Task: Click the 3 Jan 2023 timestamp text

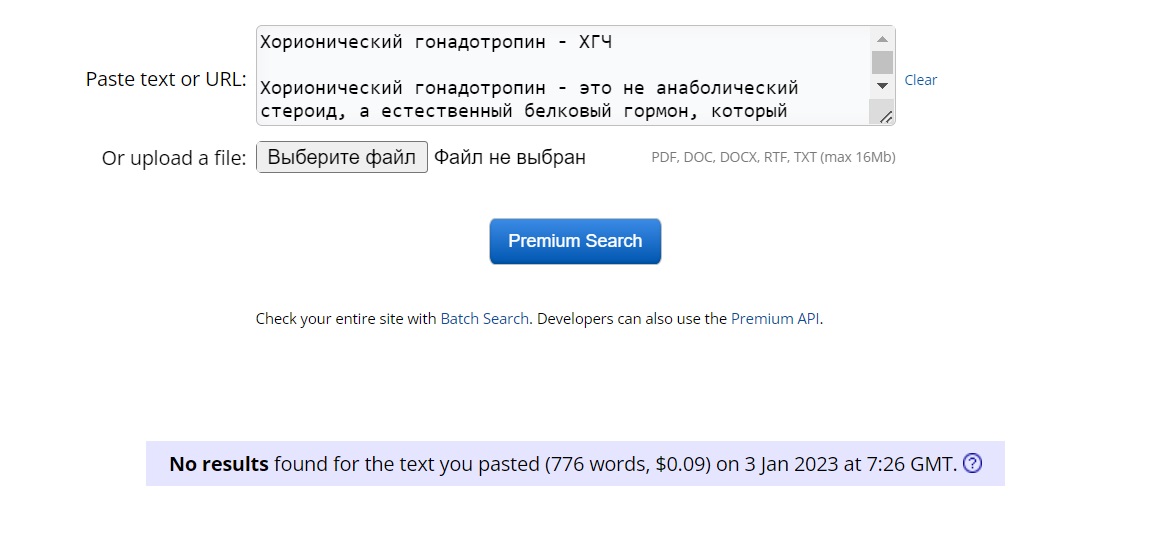Action: 780,464
